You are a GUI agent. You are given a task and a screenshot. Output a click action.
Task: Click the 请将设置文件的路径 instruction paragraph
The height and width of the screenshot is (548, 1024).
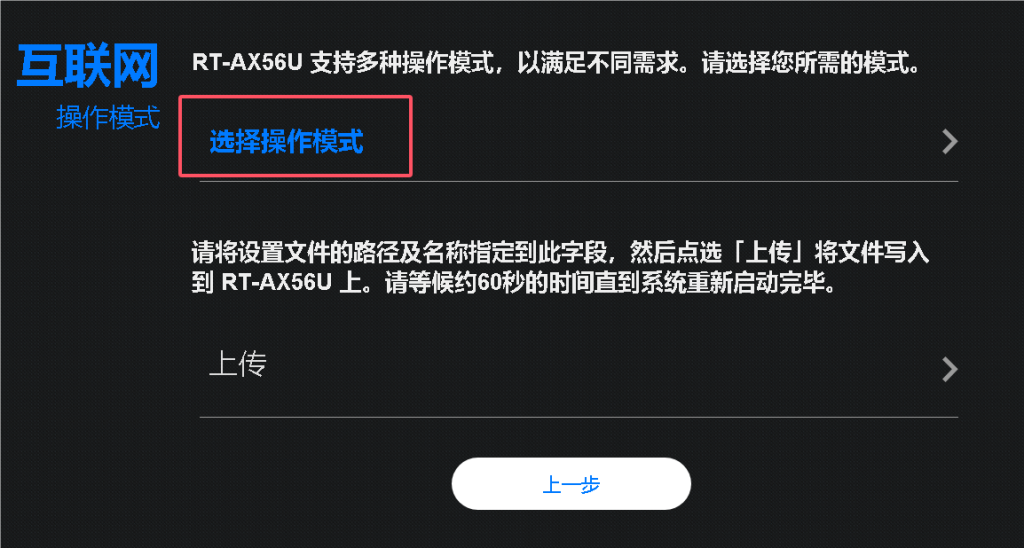click(x=560, y=268)
